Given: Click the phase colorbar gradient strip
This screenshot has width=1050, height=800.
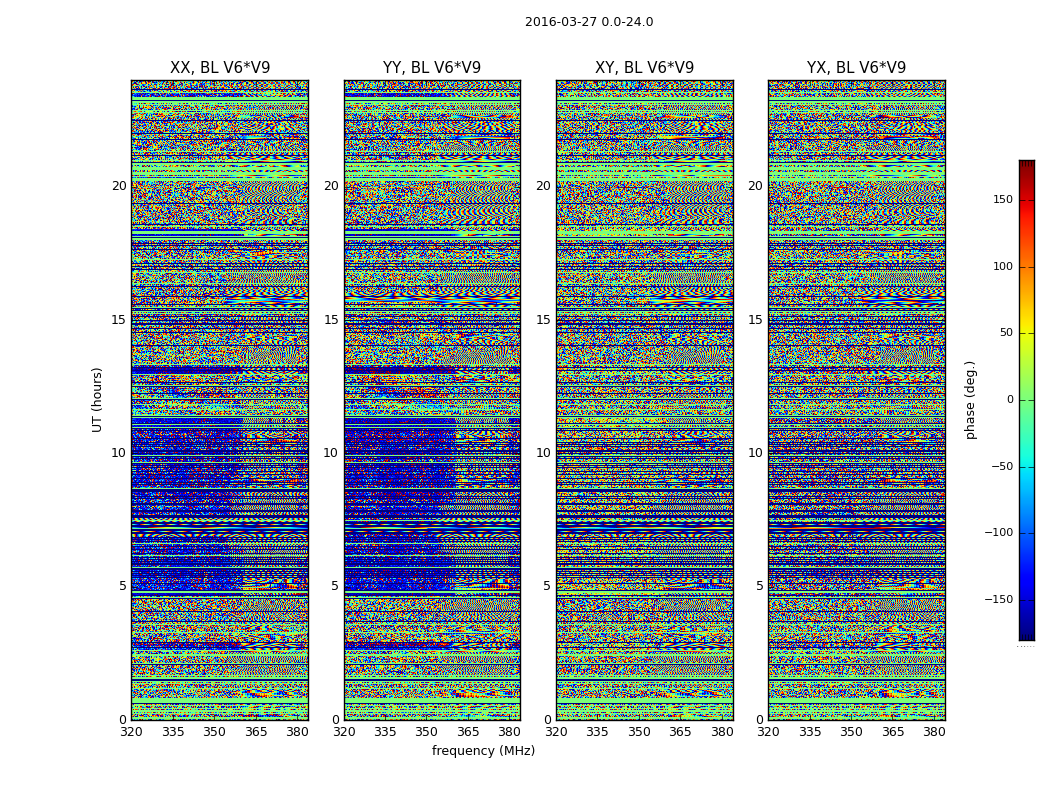Looking at the screenshot, I should click(x=1027, y=400).
